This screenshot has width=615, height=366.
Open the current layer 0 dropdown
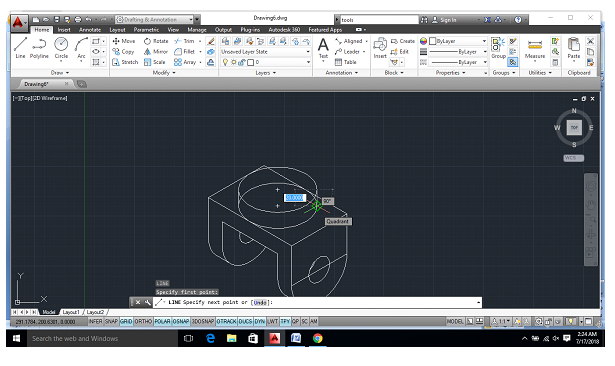(265, 62)
